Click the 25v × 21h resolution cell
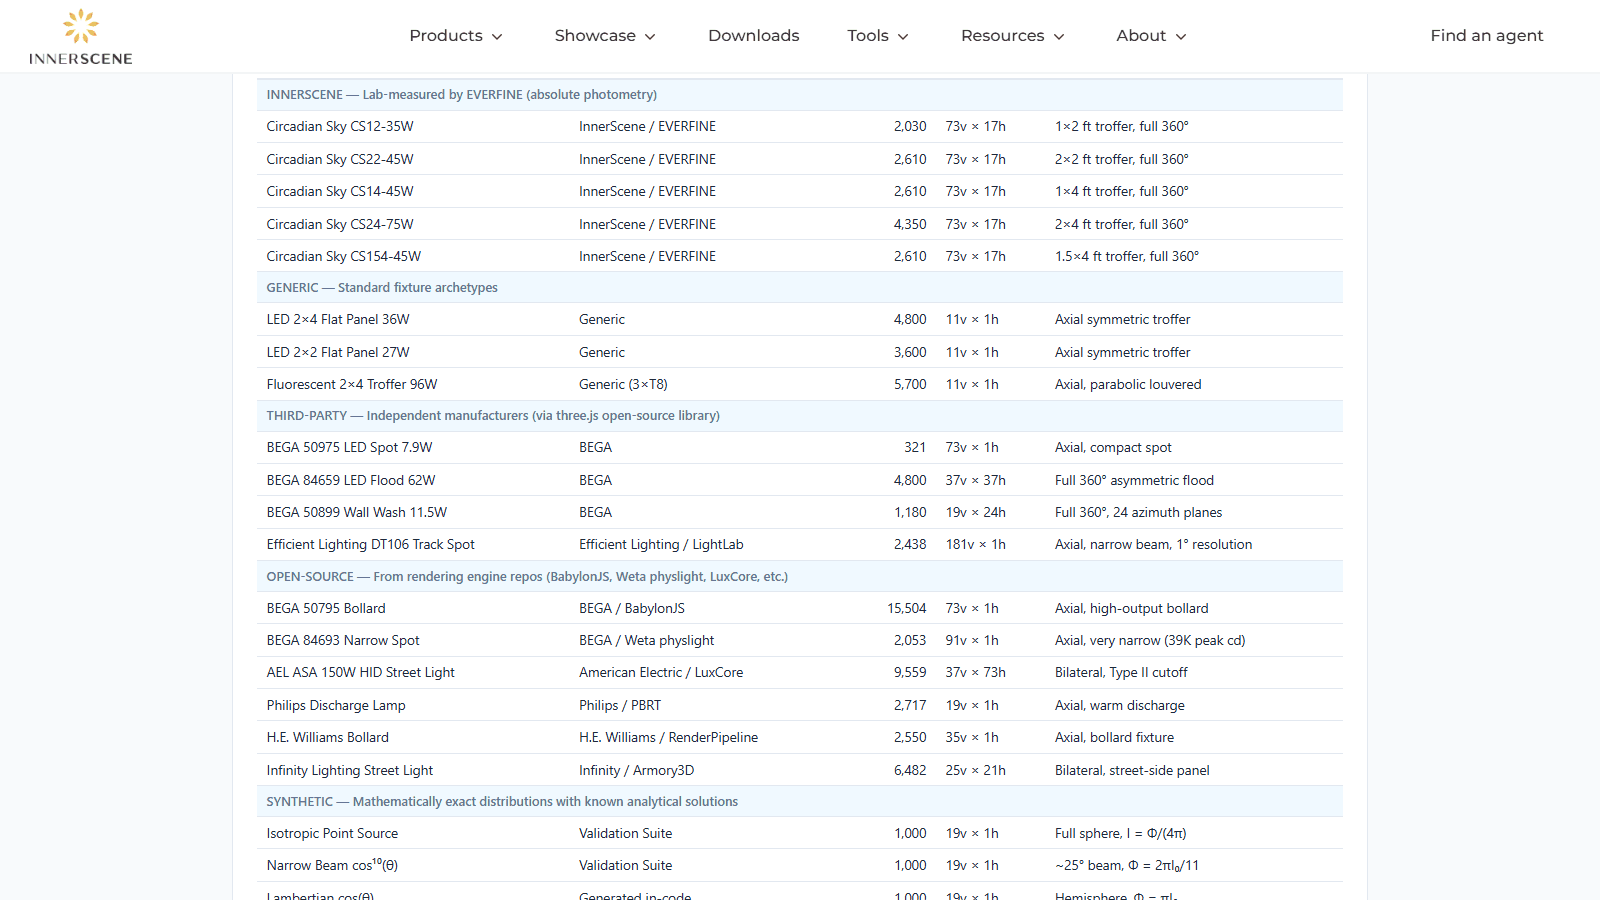 (976, 770)
